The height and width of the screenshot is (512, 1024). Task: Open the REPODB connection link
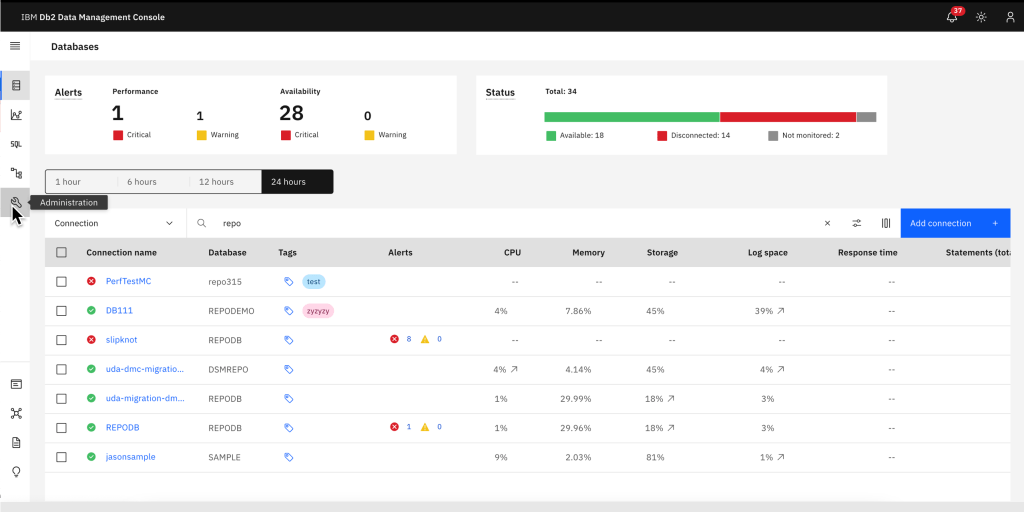(x=122, y=428)
